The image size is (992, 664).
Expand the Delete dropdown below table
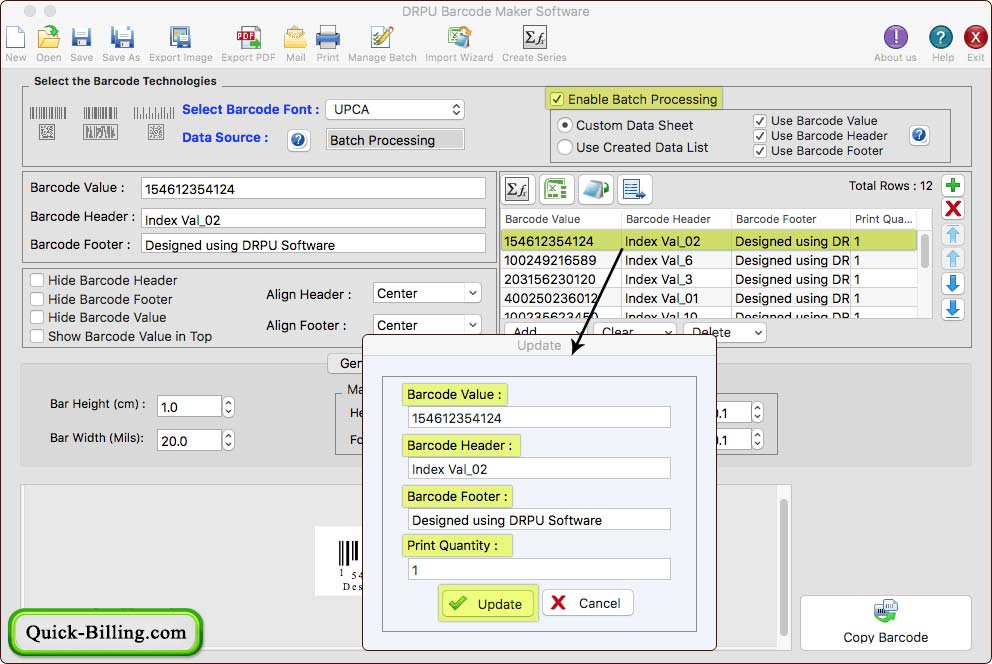click(x=725, y=332)
